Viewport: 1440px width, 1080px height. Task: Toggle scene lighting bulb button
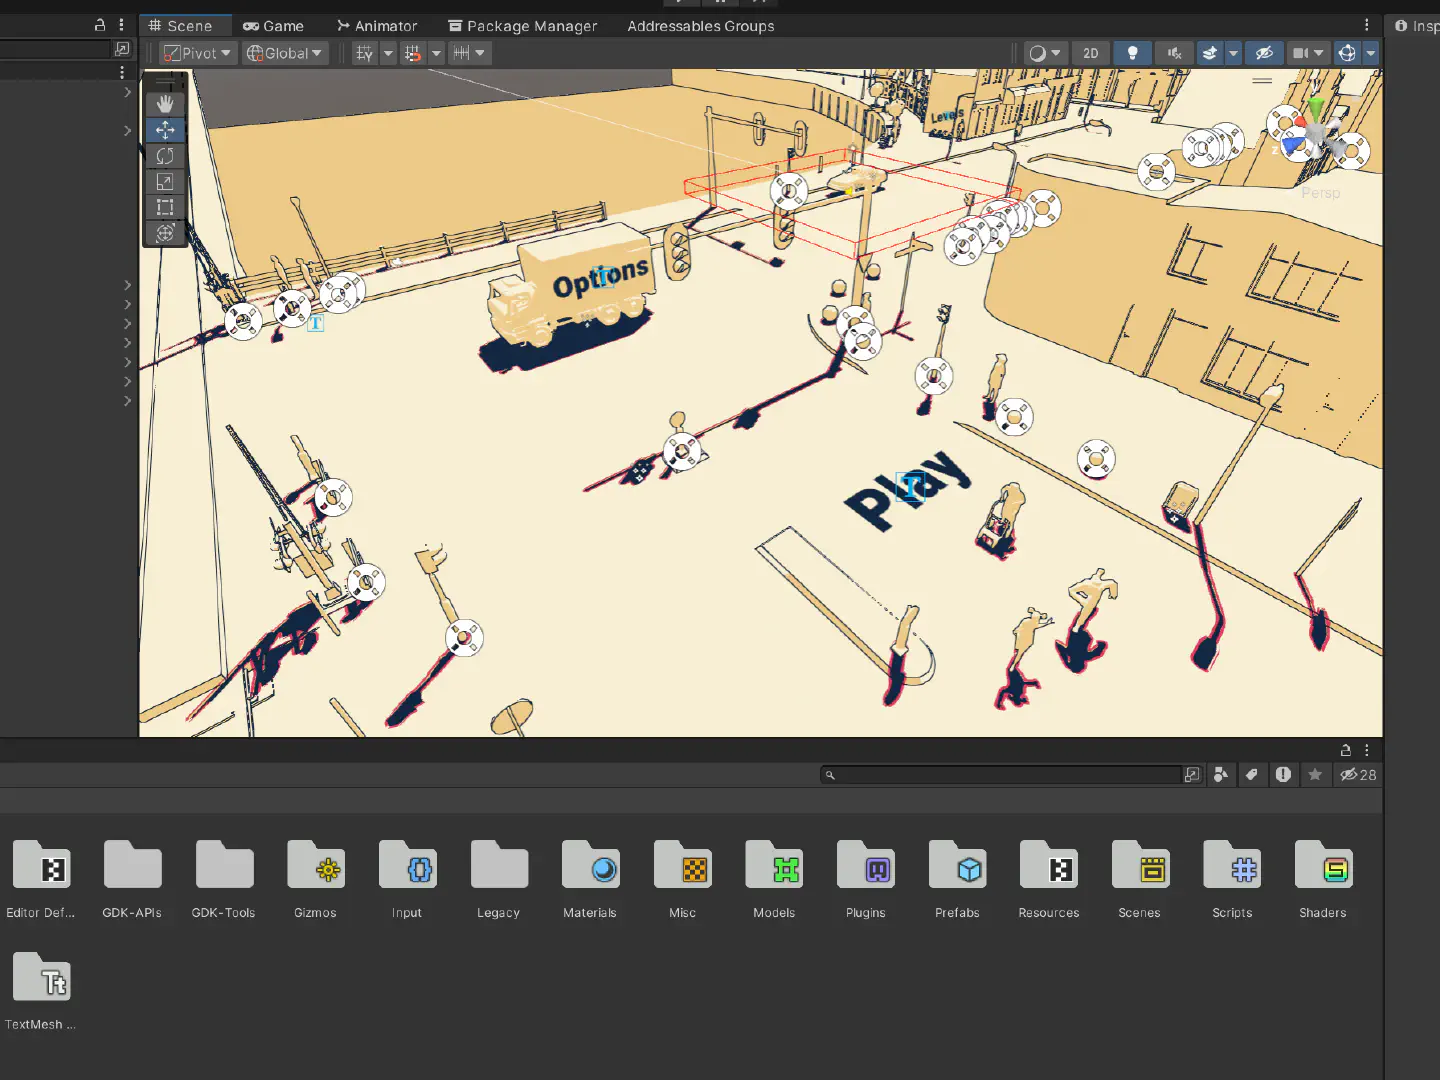(x=1132, y=53)
